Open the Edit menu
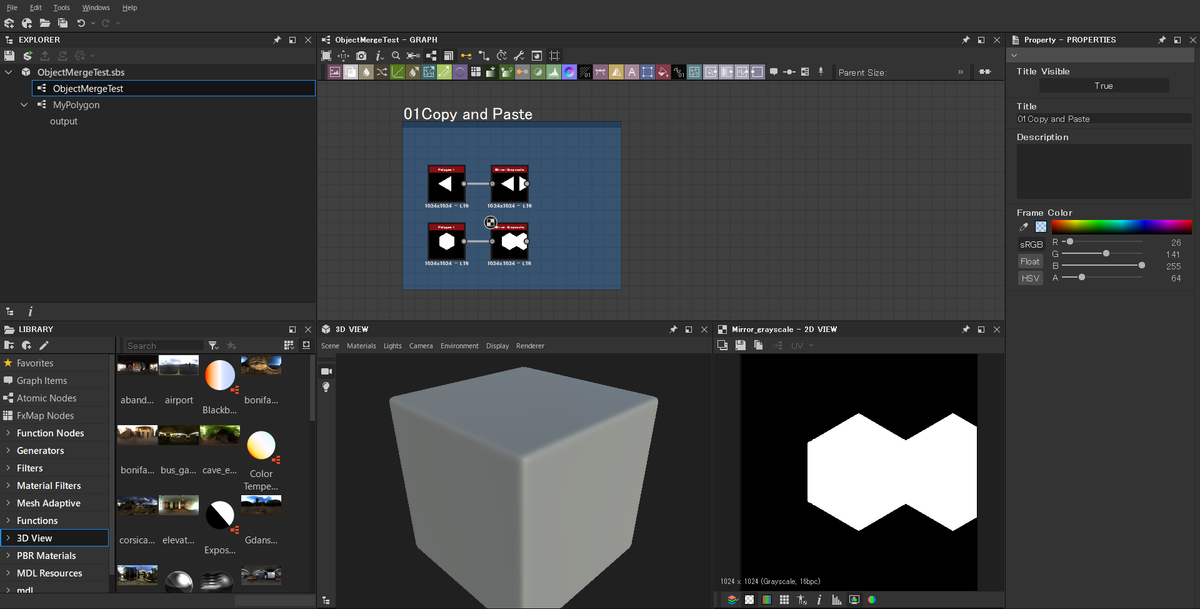 click(x=36, y=7)
